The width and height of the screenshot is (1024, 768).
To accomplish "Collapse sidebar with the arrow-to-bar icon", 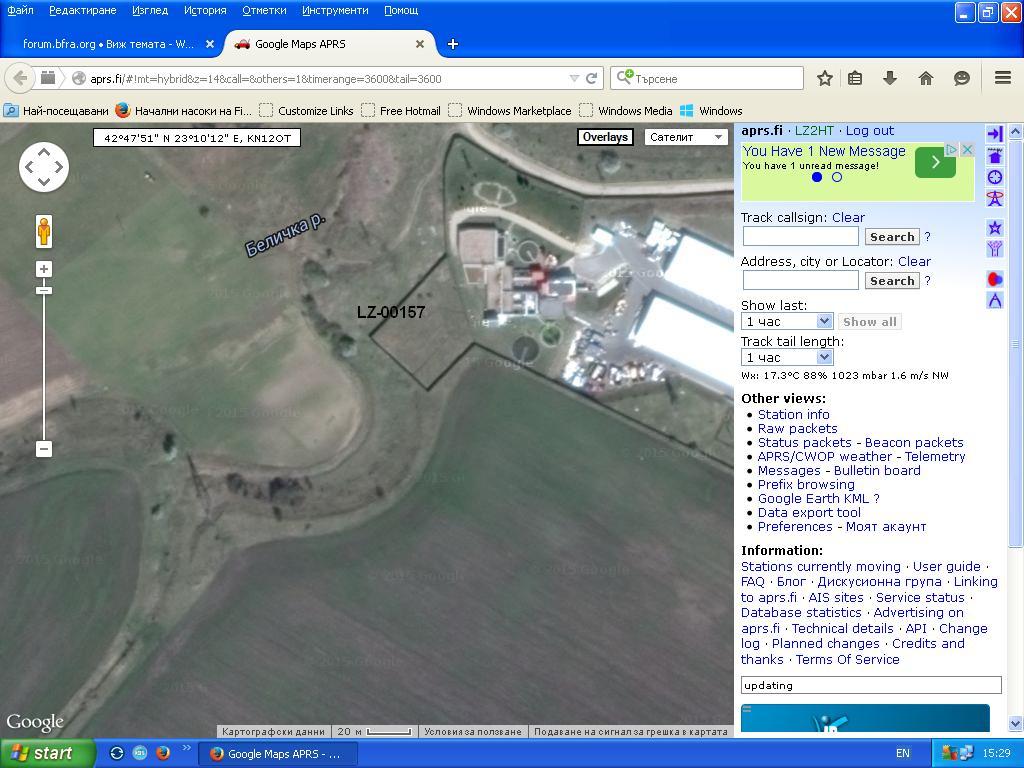I will (995, 134).
